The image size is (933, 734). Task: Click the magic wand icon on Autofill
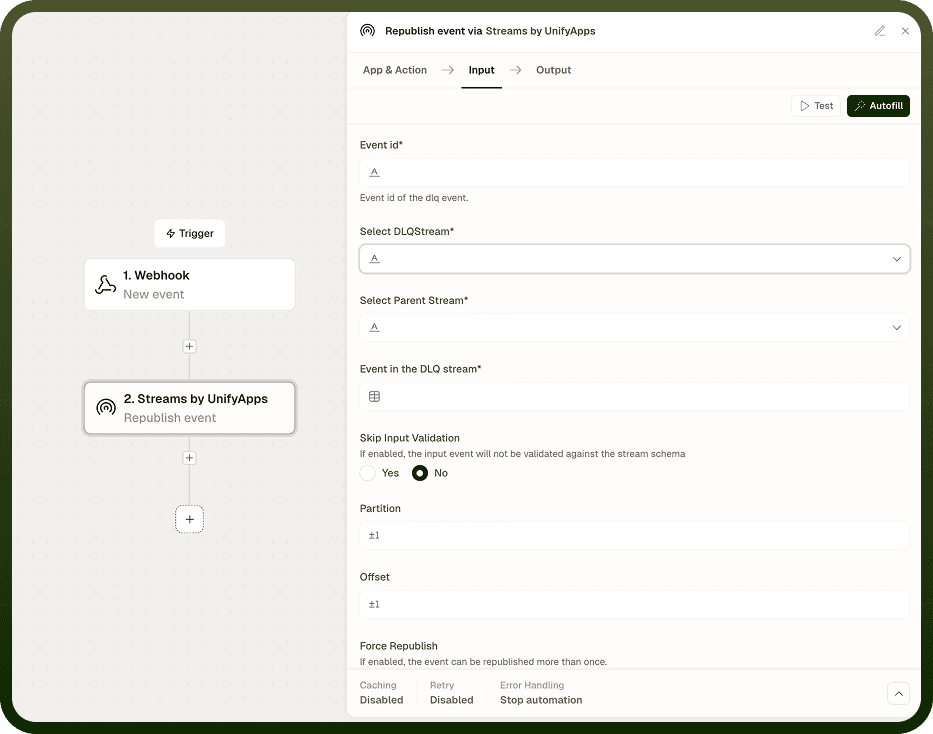tap(860, 106)
